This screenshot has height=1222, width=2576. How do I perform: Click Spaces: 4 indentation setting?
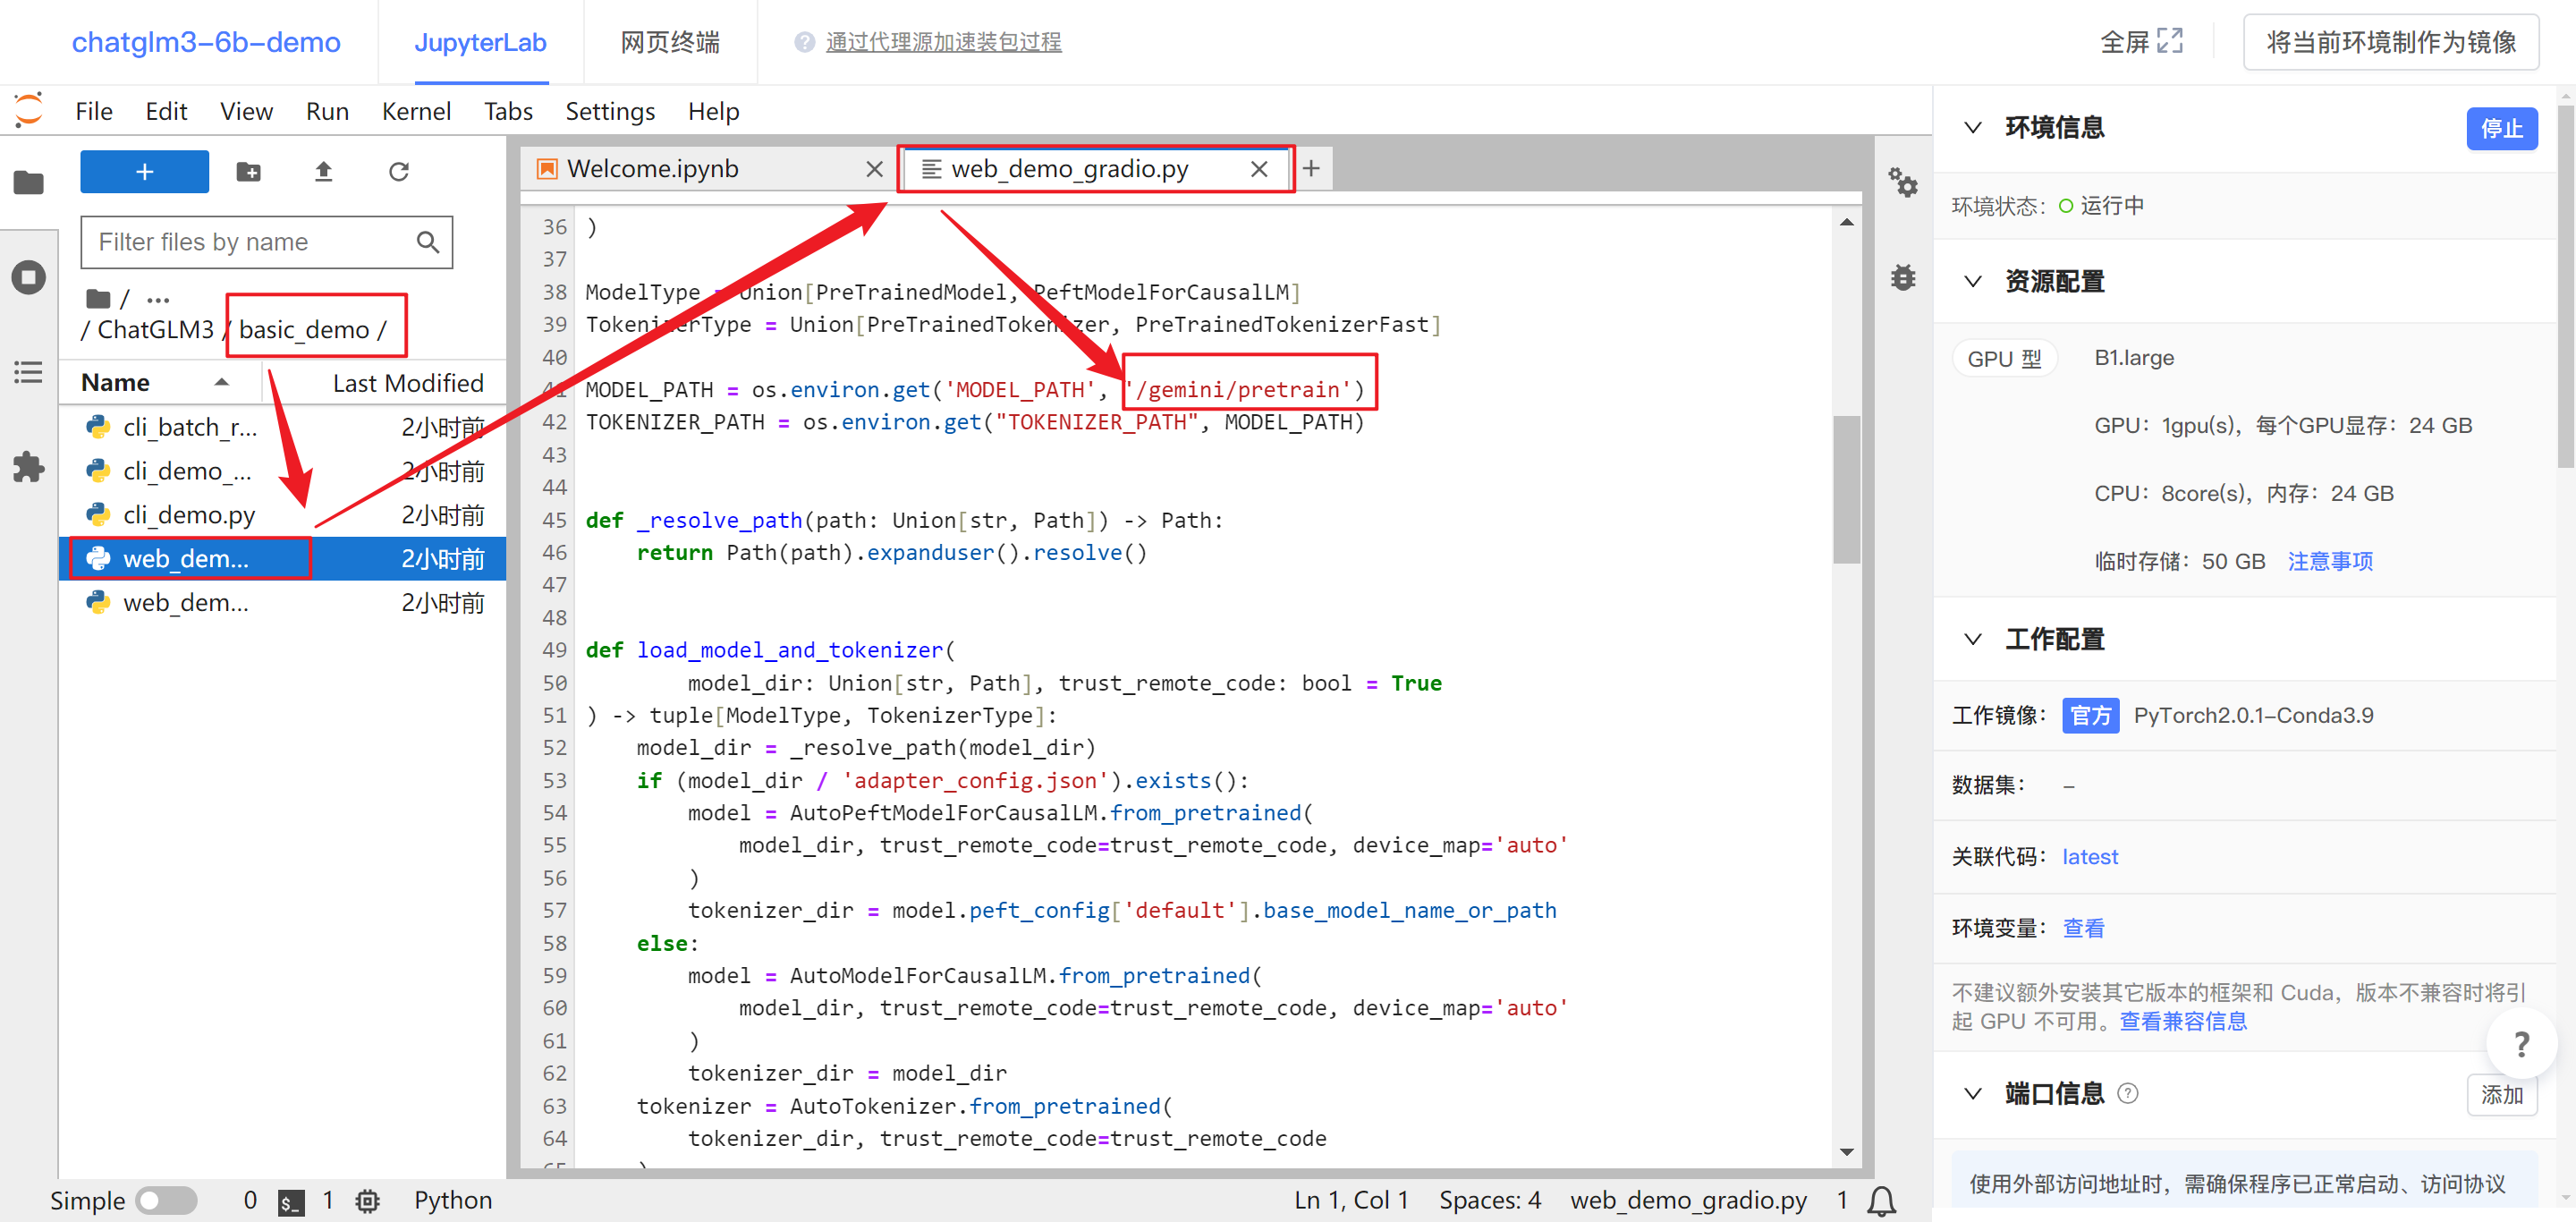click(1489, 1200)
